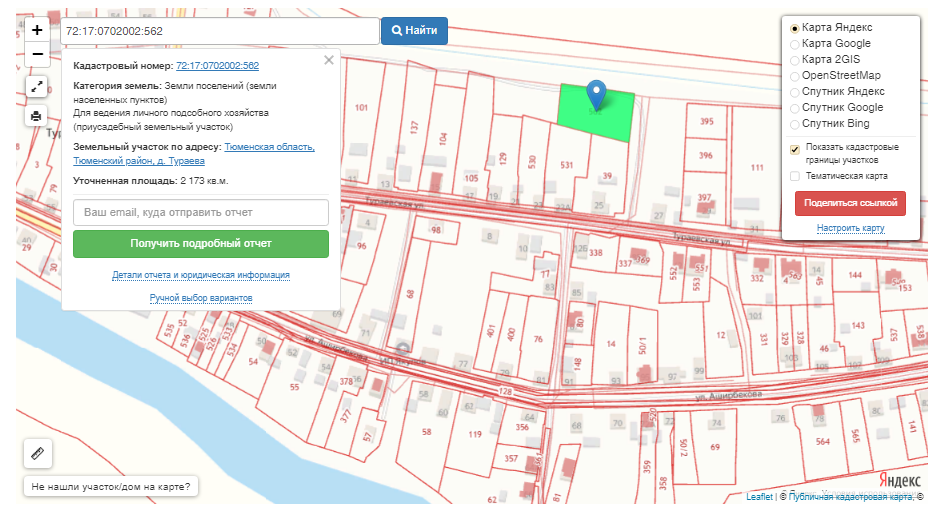The width and height of the screenshot is (942, 516).
Task: Expand Детали отчета и юридическая информация
Action: coord(201,275)
